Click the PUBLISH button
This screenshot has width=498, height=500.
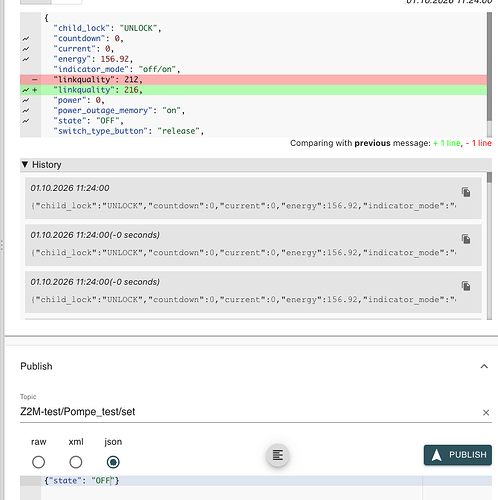coord(458,455)
